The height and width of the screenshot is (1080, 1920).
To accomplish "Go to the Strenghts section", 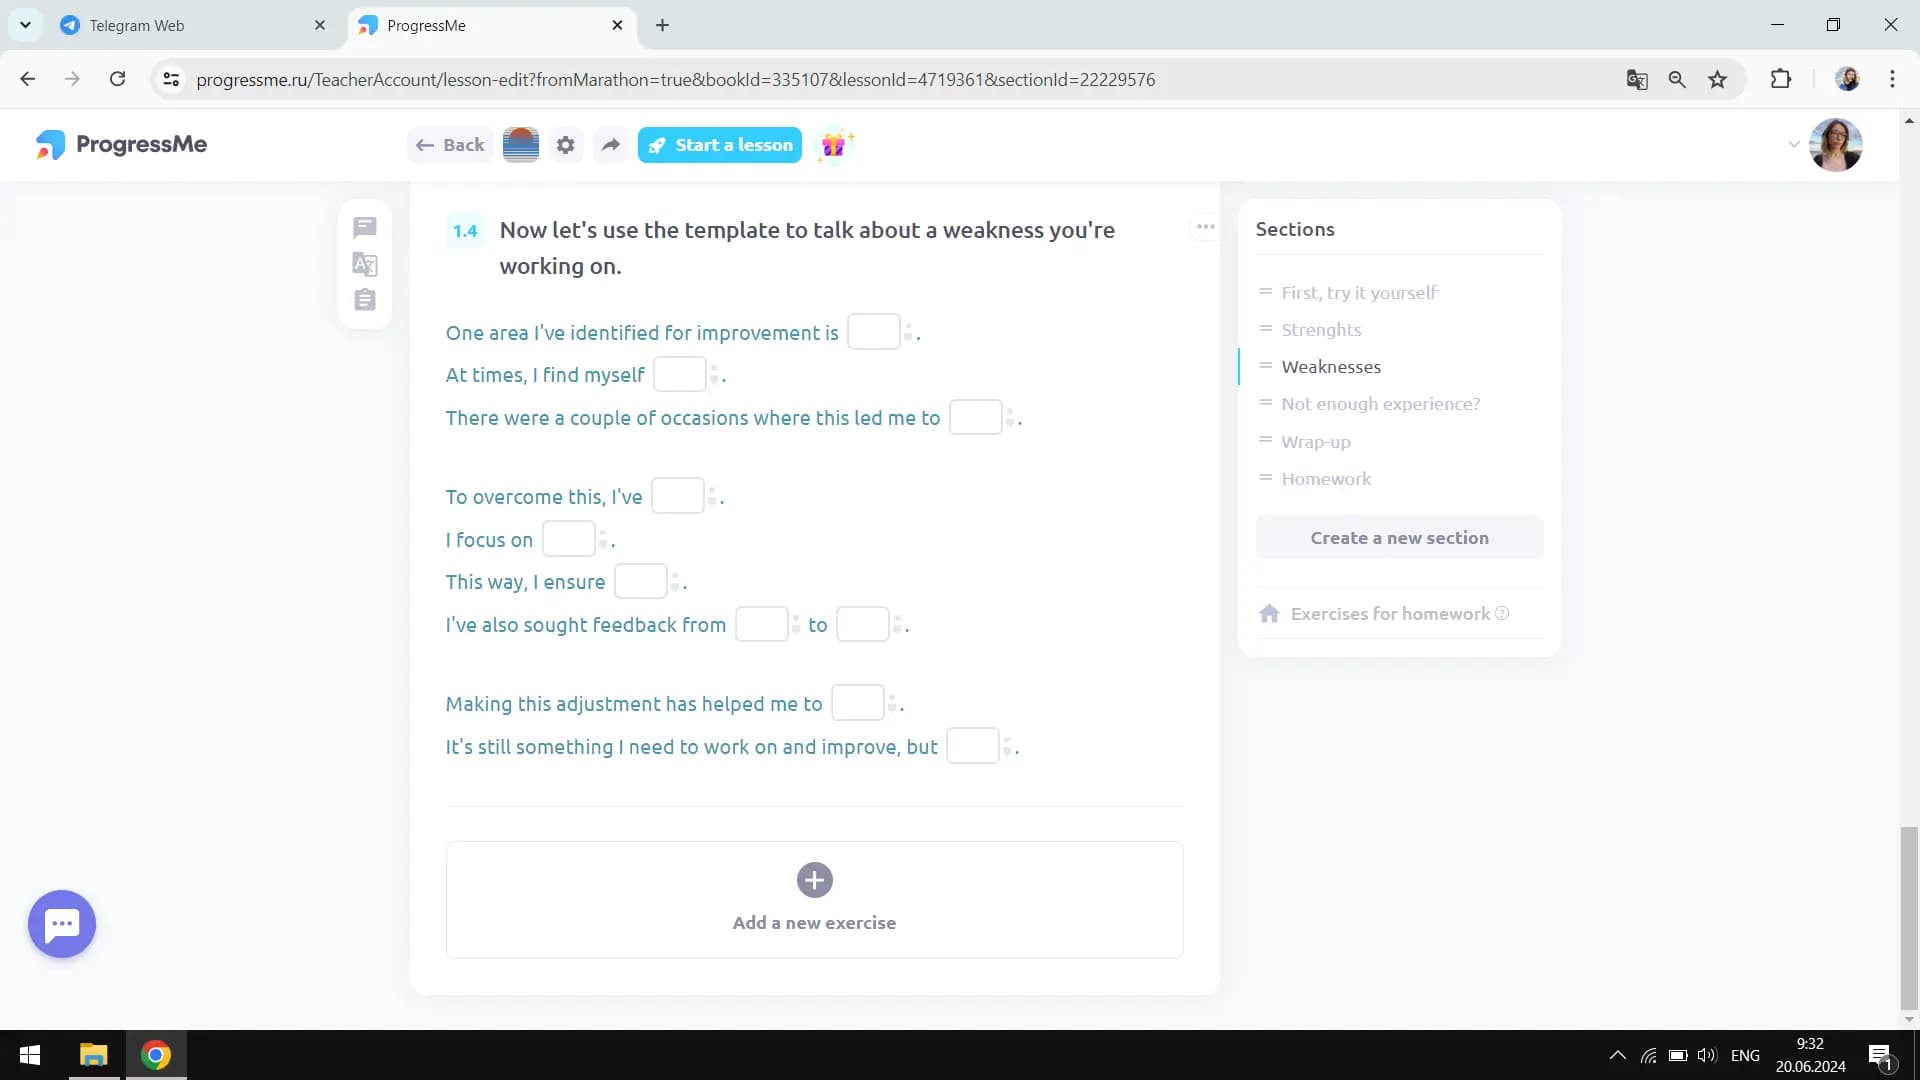I will click(1321, 330).
